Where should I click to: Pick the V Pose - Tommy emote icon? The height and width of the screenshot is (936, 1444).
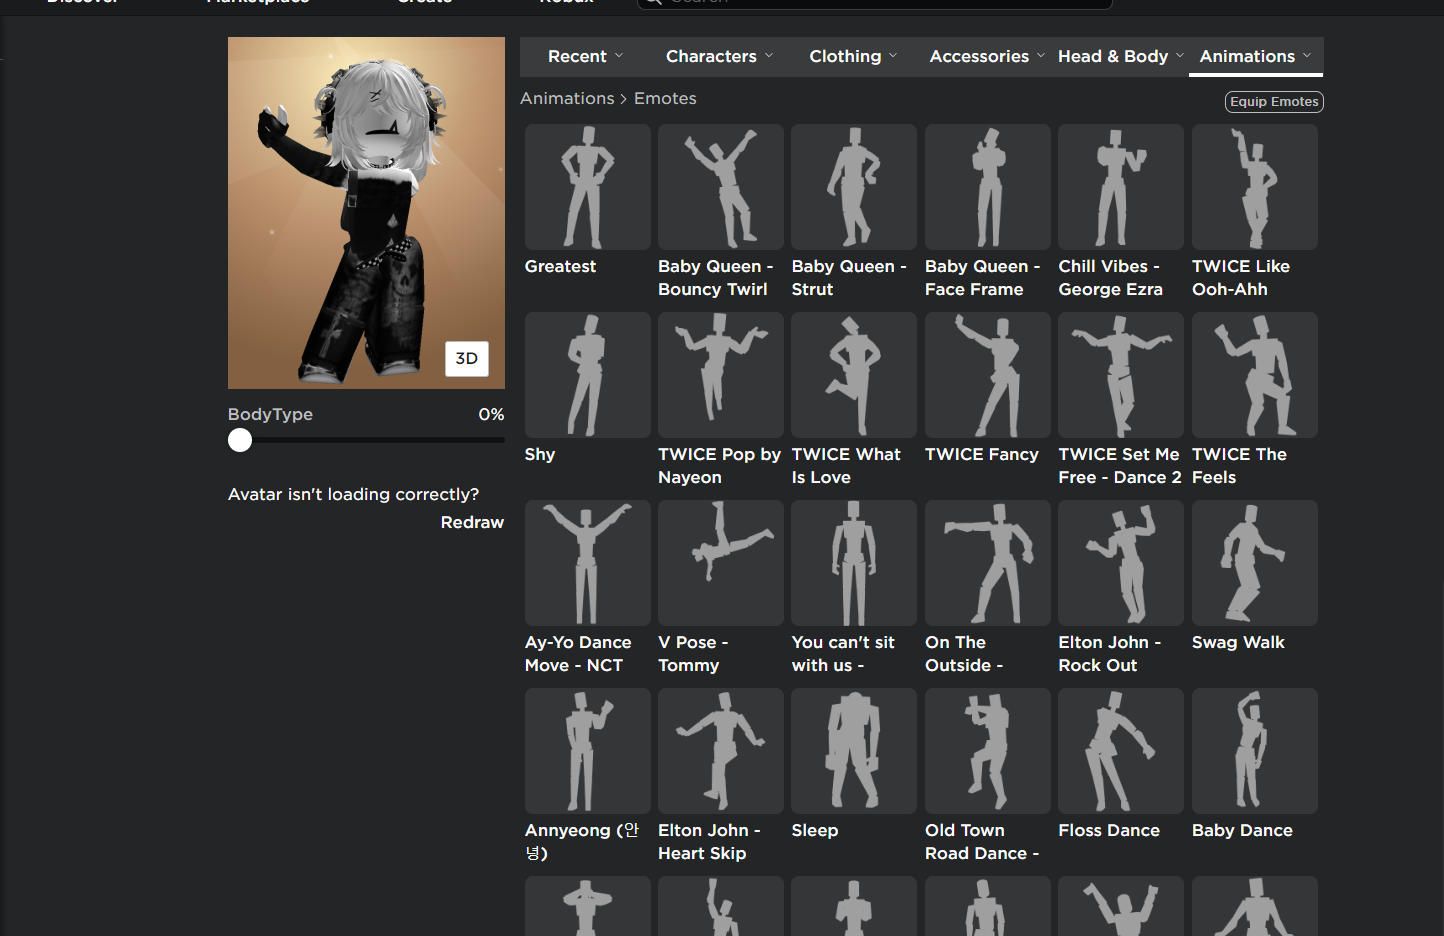pos(720,563)
